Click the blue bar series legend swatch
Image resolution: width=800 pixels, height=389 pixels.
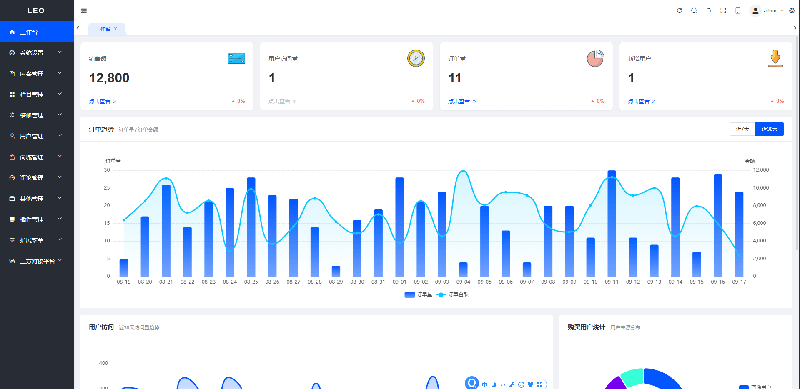point(410,295)
